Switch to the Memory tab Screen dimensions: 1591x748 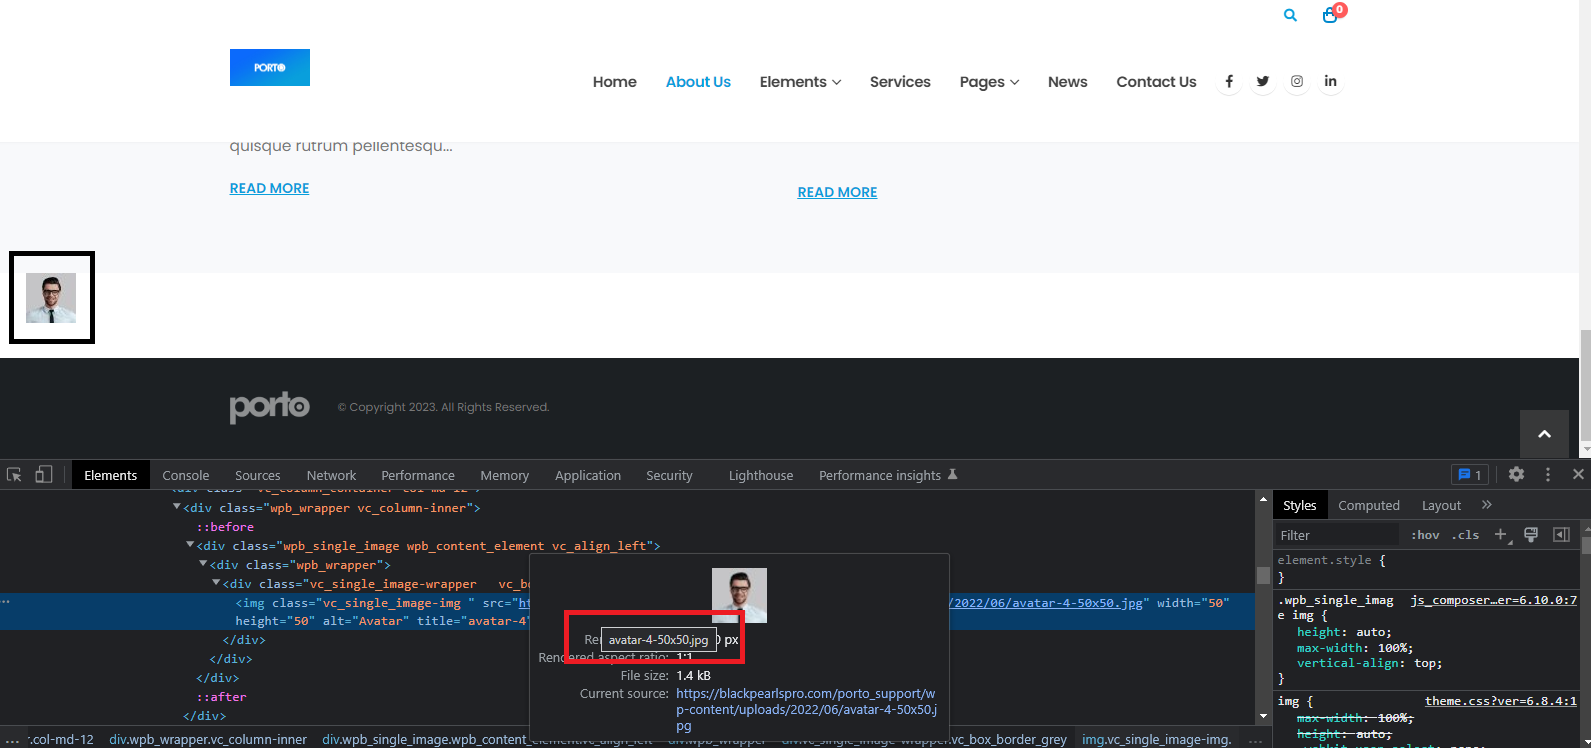[505, 475]
